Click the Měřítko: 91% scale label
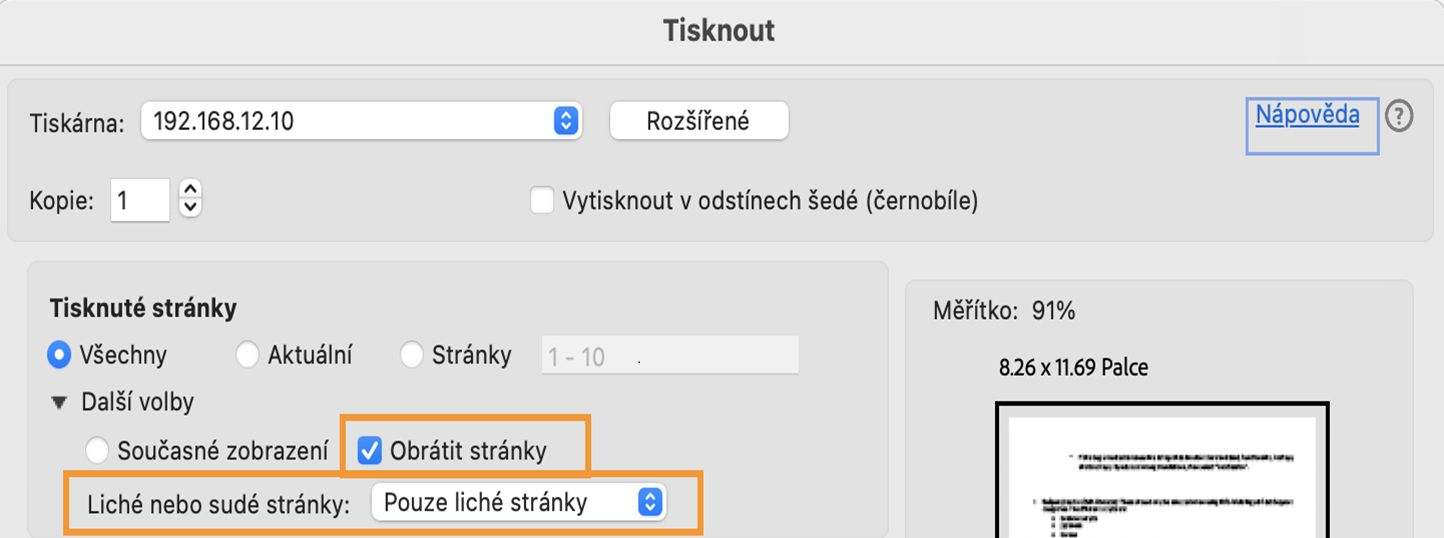The image size is (1444, 538). click(x=1003, y=311)
